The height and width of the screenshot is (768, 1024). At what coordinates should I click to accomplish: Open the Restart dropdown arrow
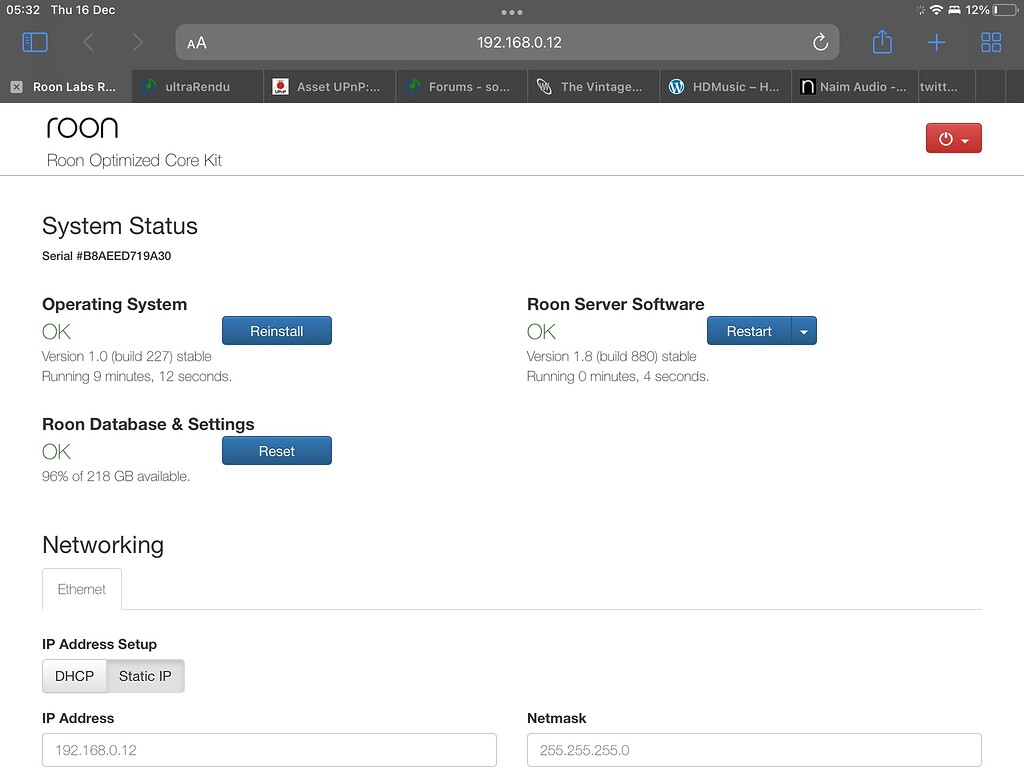coord(805,330)
